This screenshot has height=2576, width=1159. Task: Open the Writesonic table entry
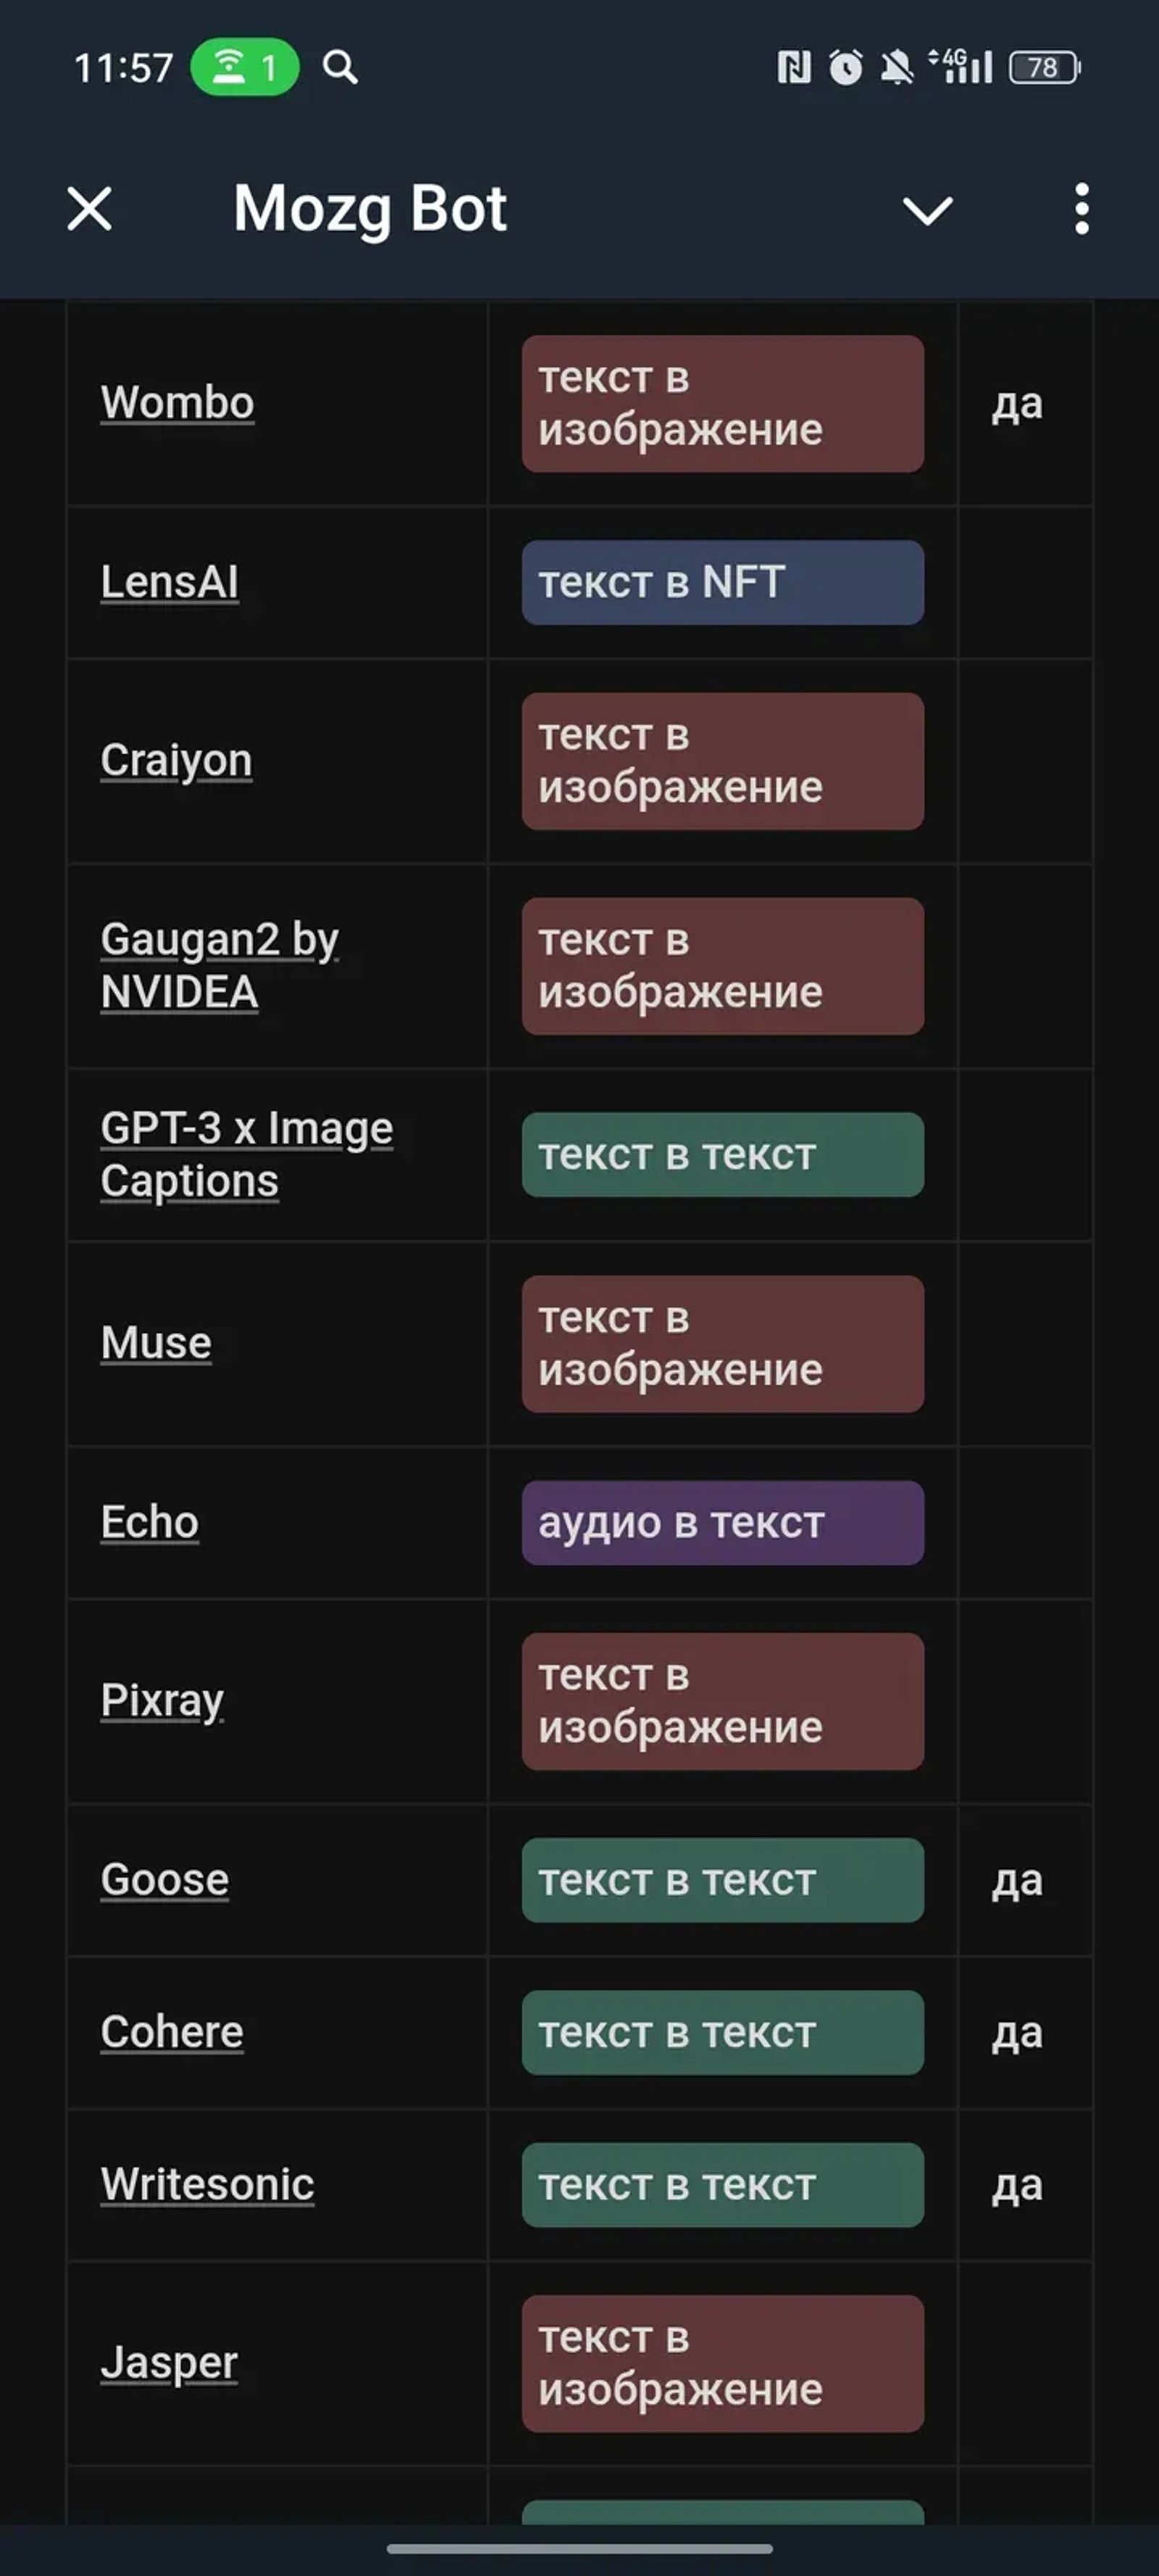208,2186
